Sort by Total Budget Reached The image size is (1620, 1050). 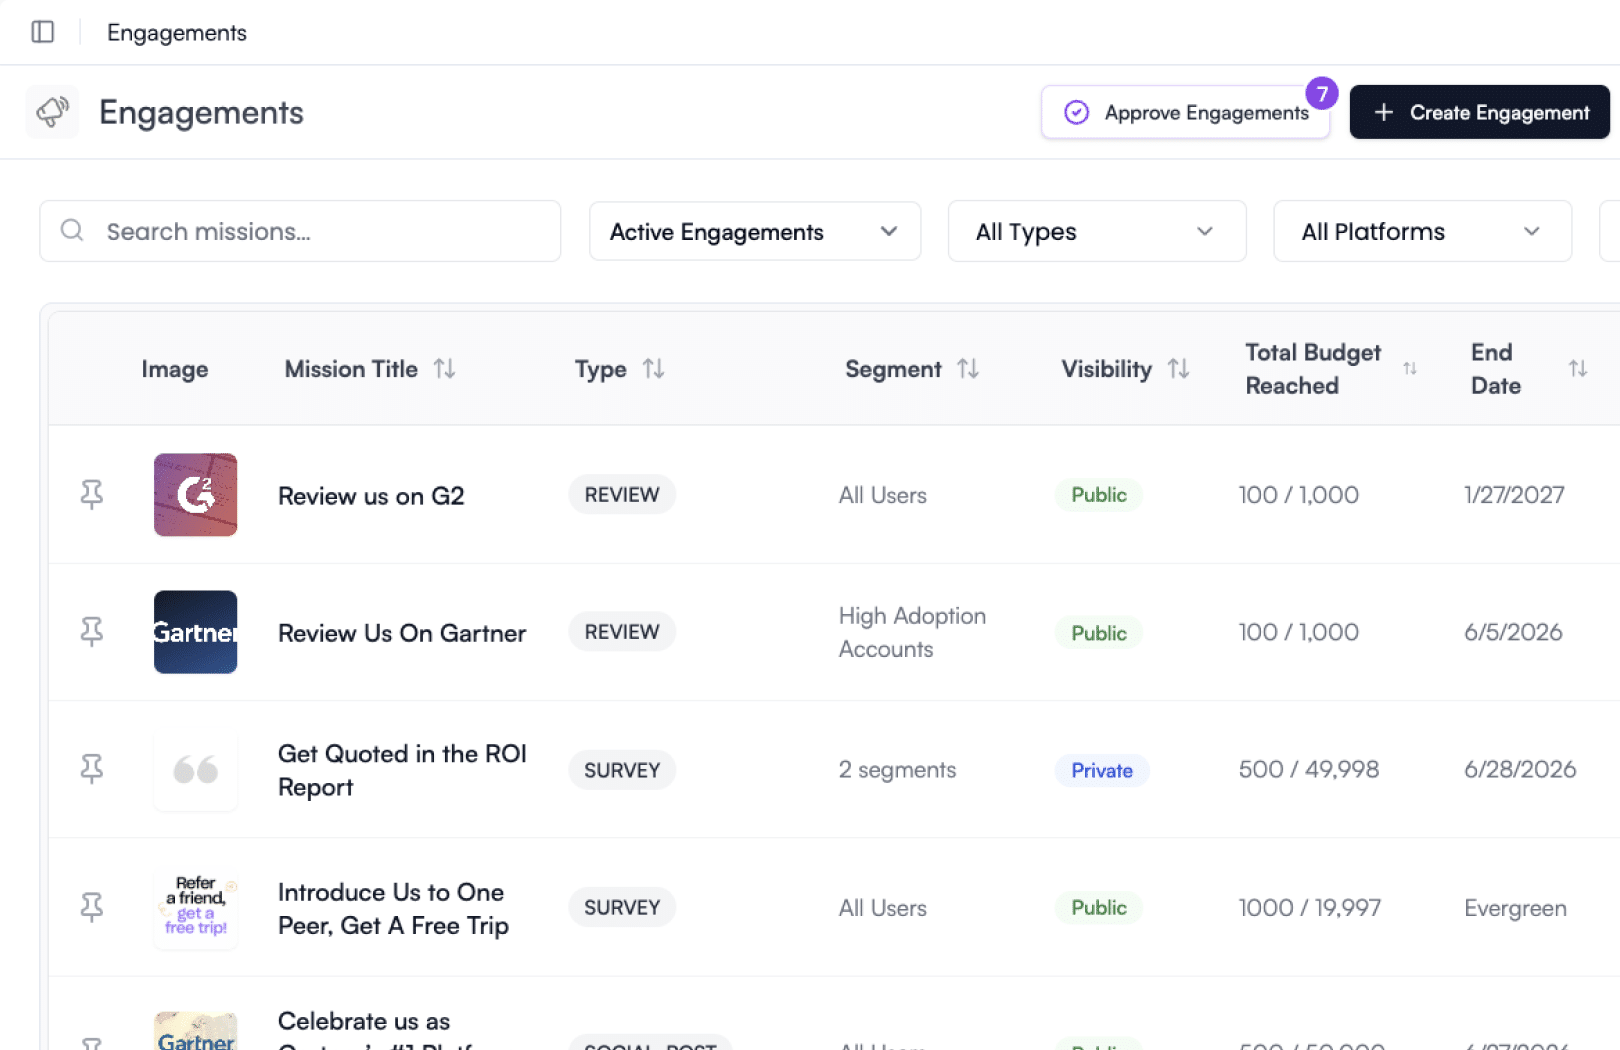1409,369
